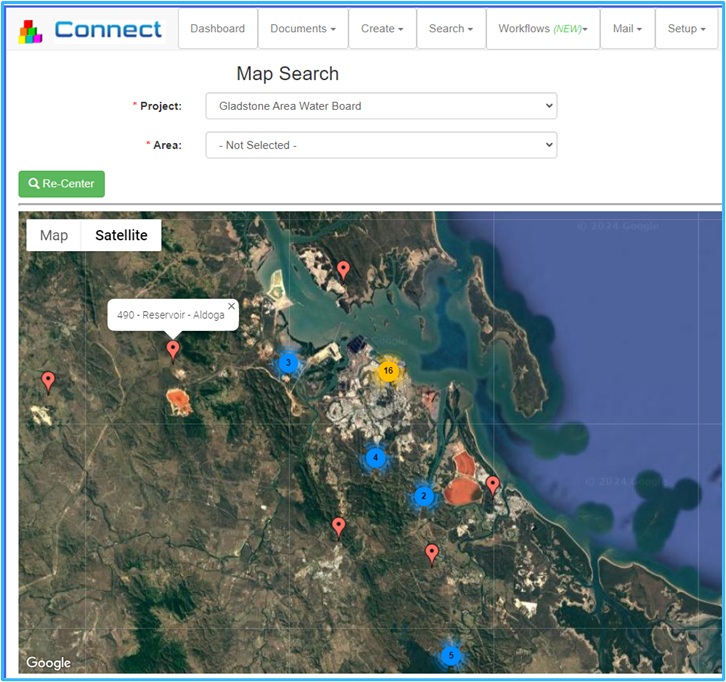Click the red pin at far west edge
The width and height of the screenshot is (726, 682).
pyautogui.click(x=48, y=382)
